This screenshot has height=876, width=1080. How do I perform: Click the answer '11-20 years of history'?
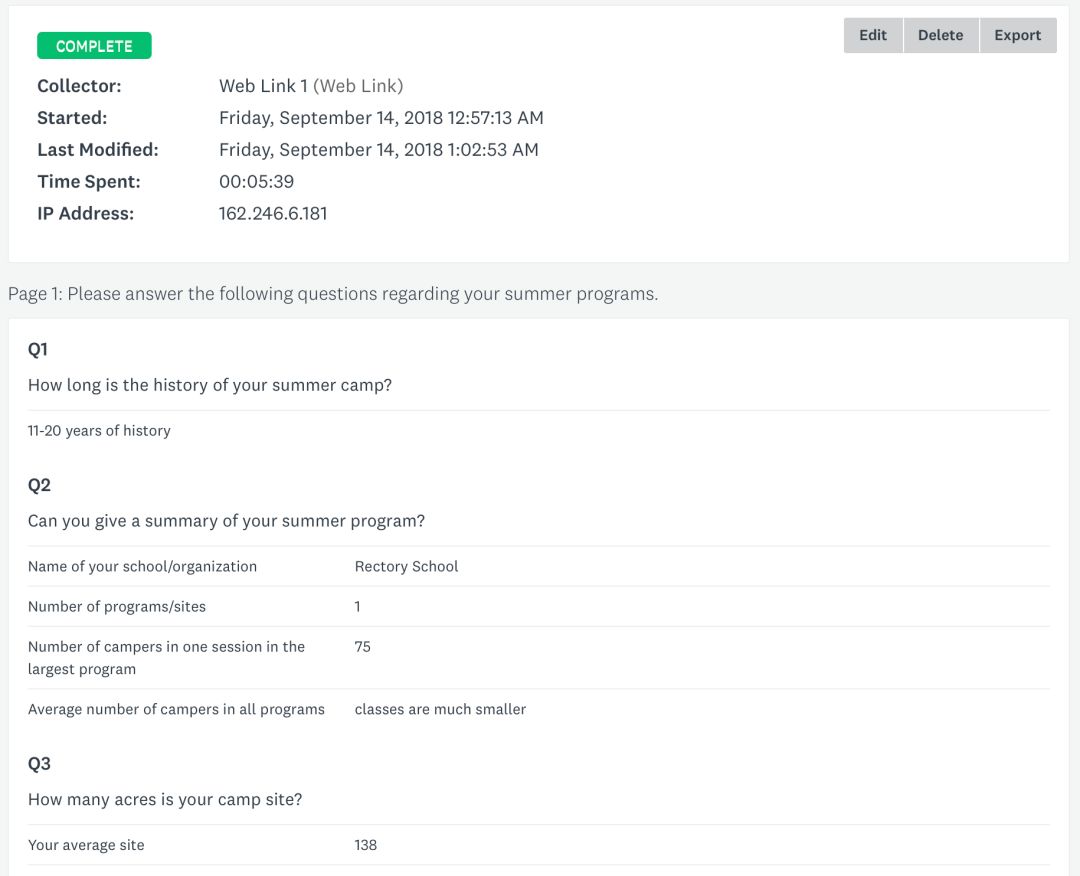click(99, 431)
